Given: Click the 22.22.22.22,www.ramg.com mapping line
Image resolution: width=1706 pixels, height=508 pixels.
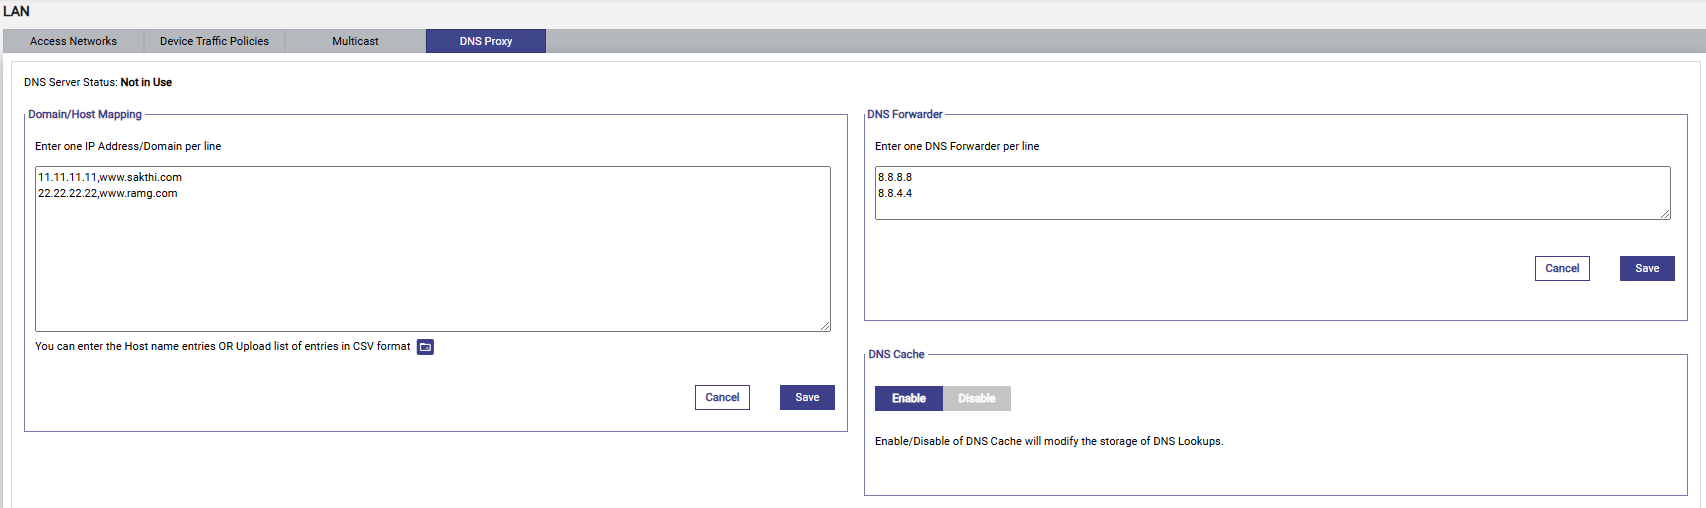Looking at the screenshot, I should (108, 193).
